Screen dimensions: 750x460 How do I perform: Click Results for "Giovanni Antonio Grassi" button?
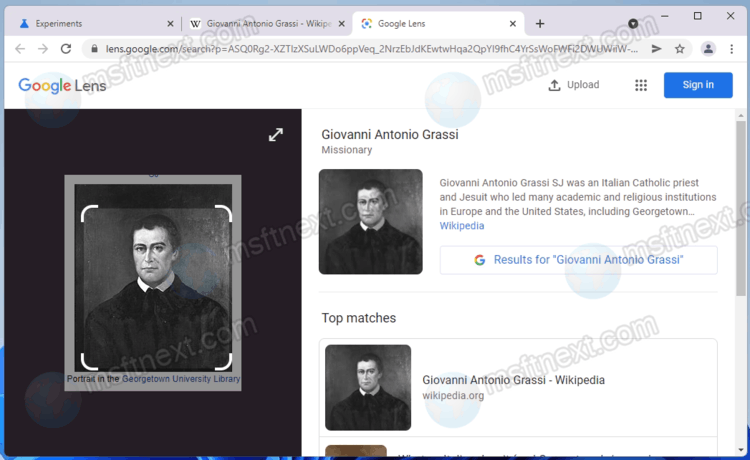click(579, 260)
